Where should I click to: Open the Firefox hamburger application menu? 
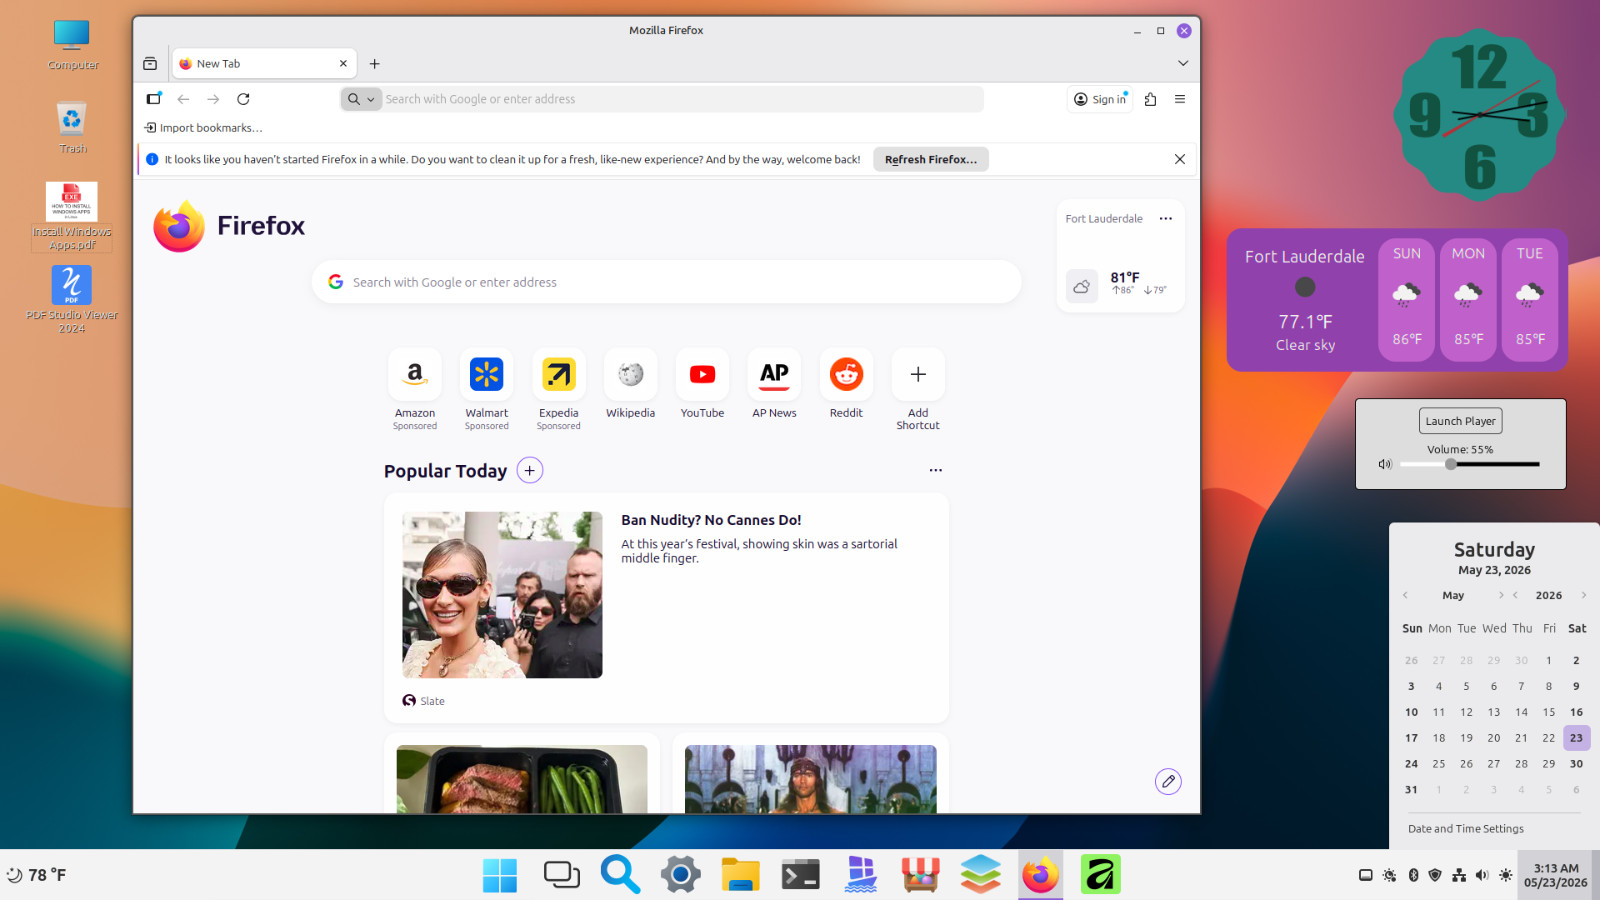1180,99
